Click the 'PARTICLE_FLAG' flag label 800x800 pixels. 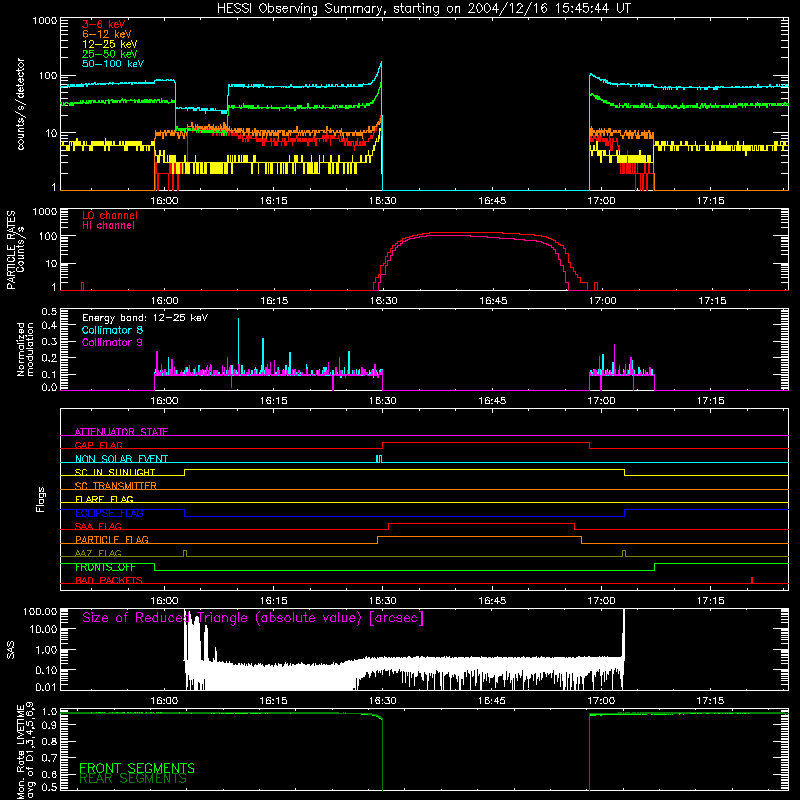pos(112,539)
